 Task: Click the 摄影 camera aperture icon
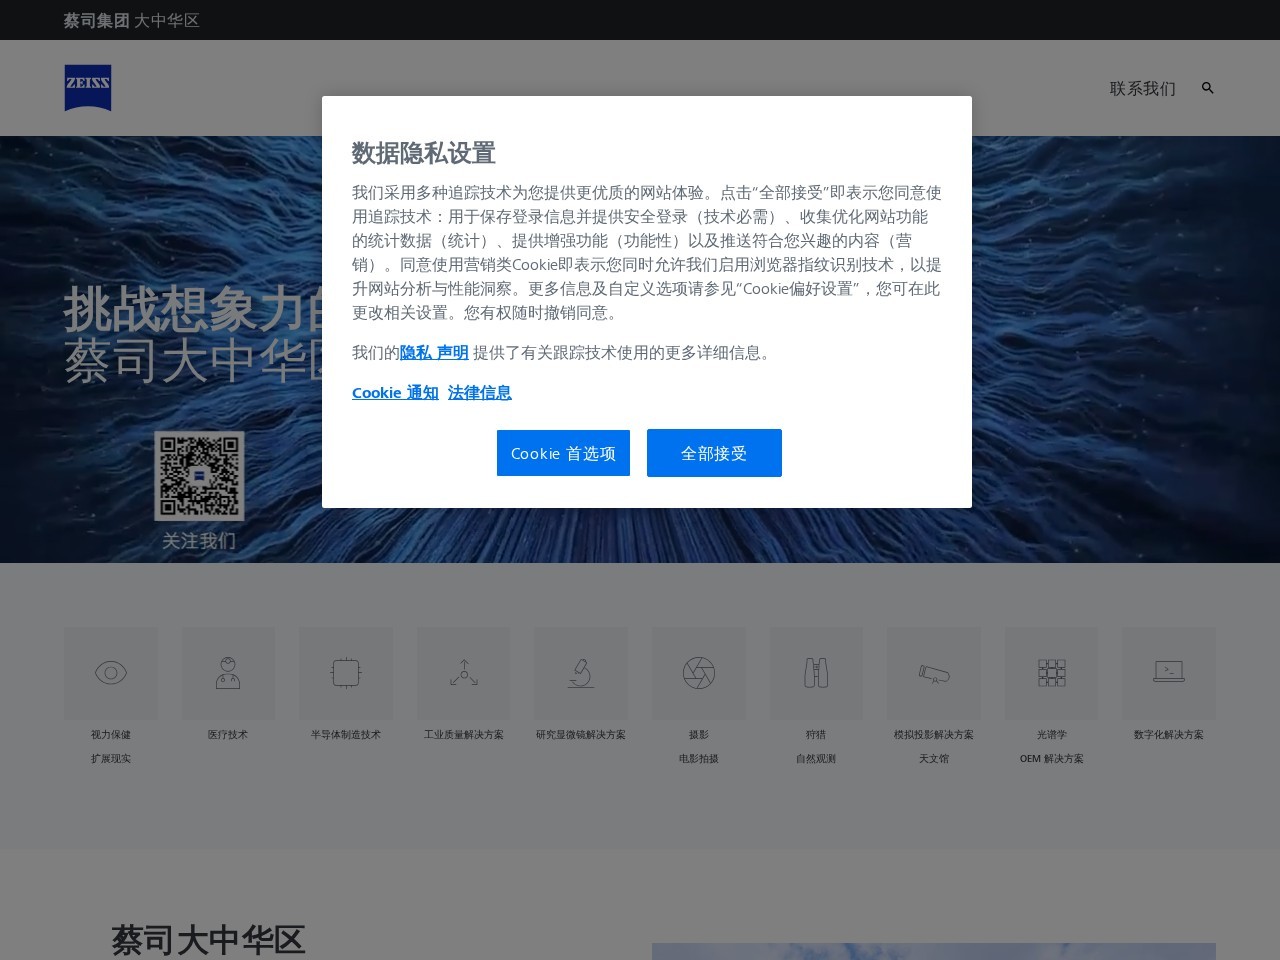tap(699, 673)
